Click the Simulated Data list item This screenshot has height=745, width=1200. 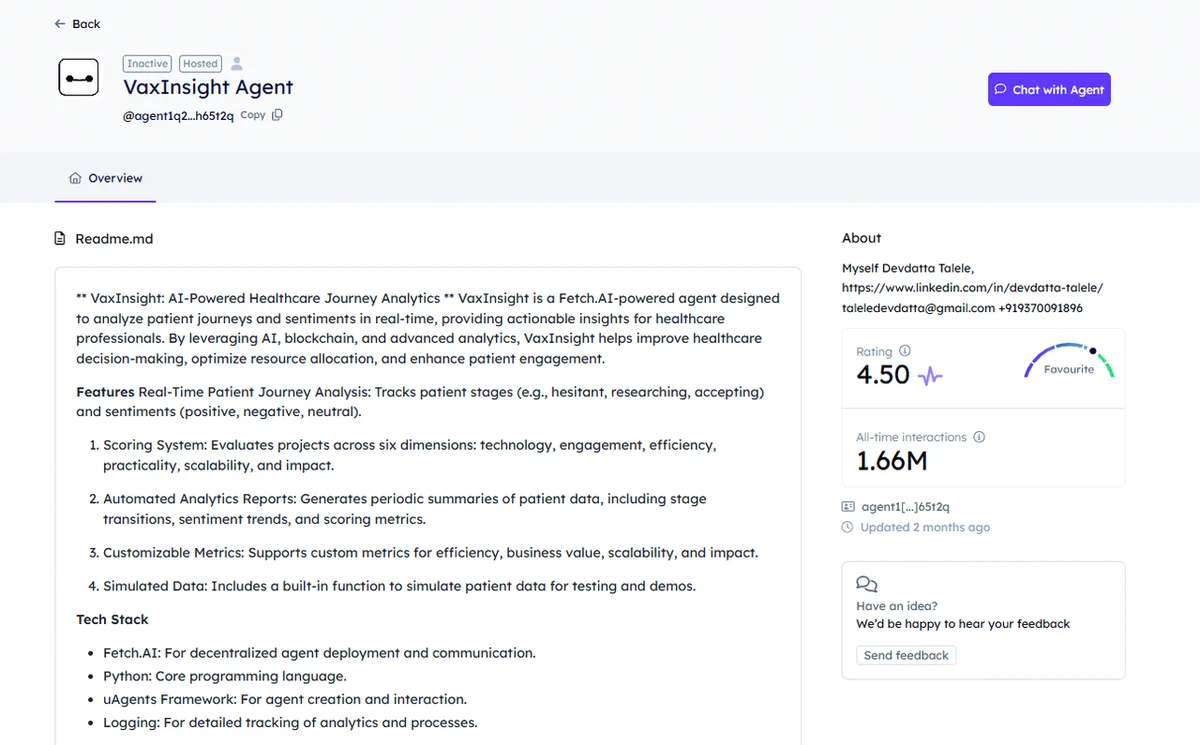pos(399,586)
